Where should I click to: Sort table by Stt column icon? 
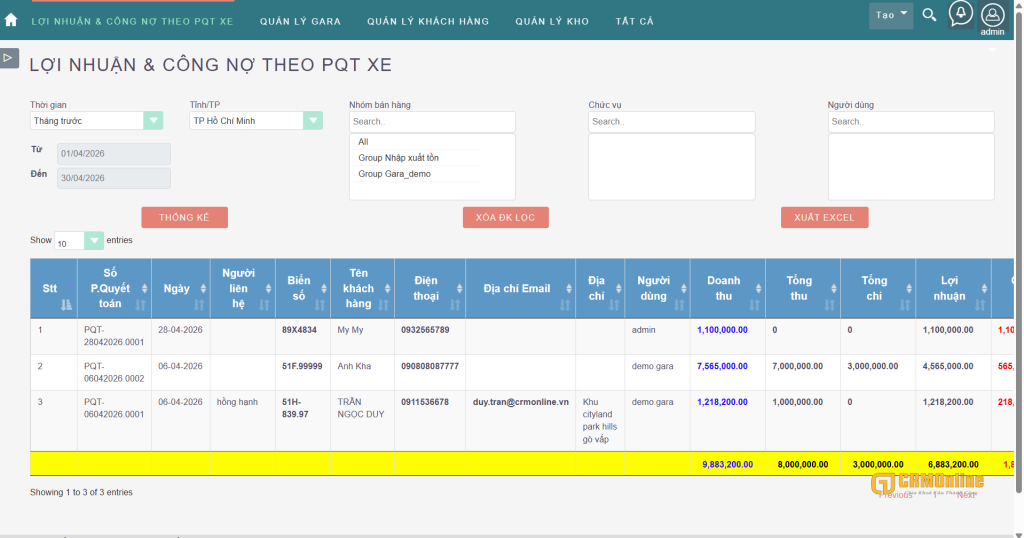click(66, 304)
